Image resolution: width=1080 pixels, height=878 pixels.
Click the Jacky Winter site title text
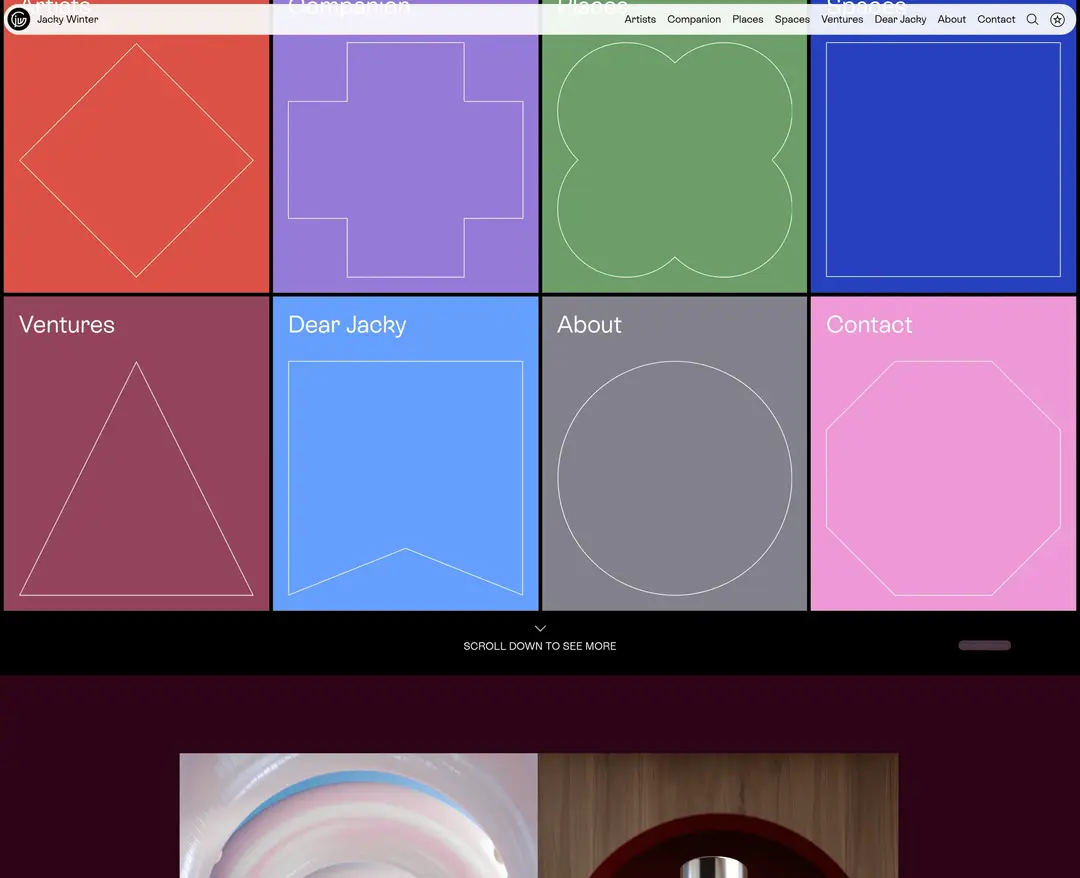[68, 19]
